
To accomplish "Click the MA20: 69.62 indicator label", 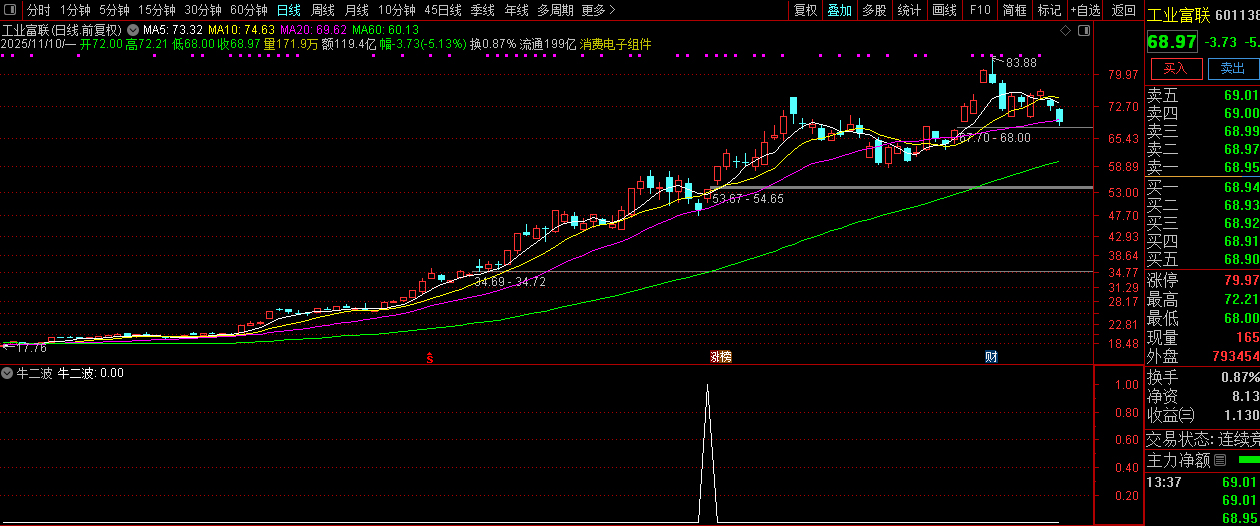I will point(314,30).
